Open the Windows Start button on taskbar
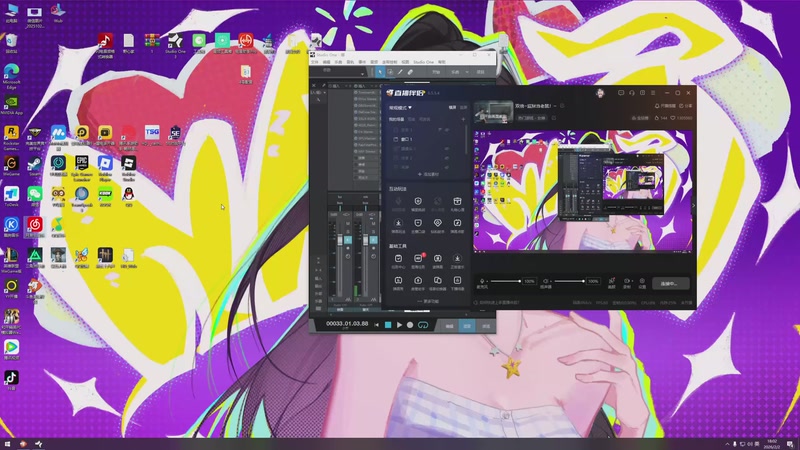Screen dimensions: 800x450 coord(7,444)
